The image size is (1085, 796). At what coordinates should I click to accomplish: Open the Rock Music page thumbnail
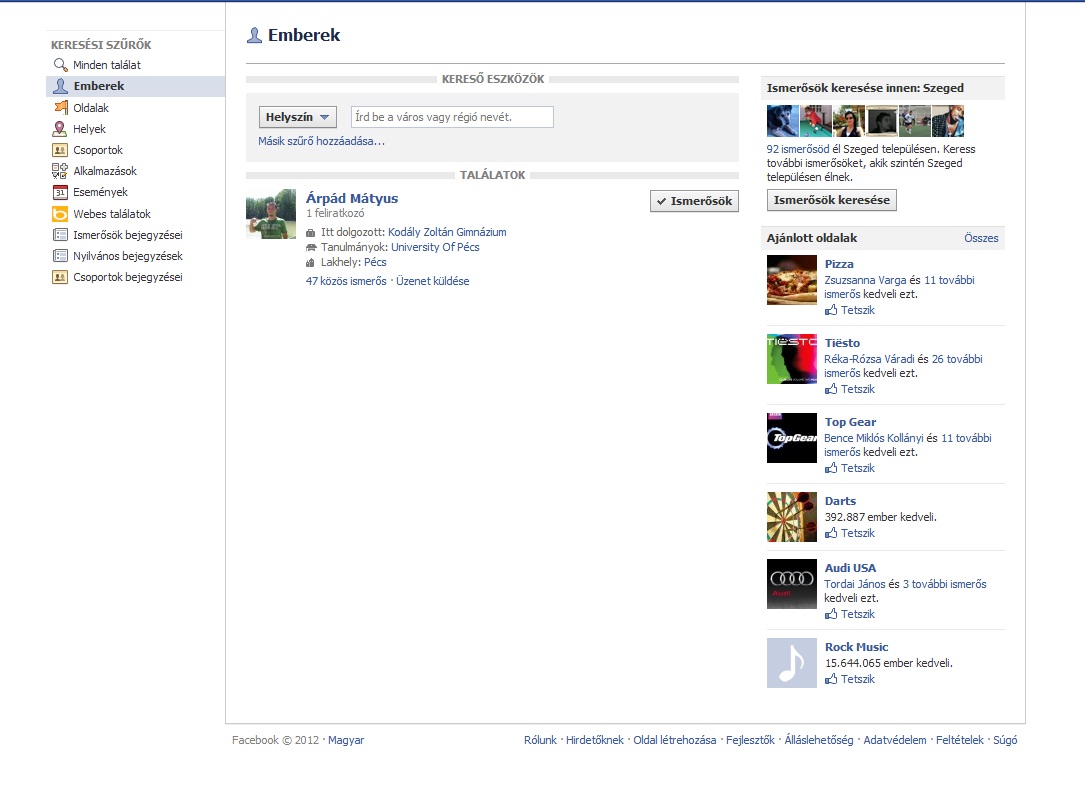point(792,663)
